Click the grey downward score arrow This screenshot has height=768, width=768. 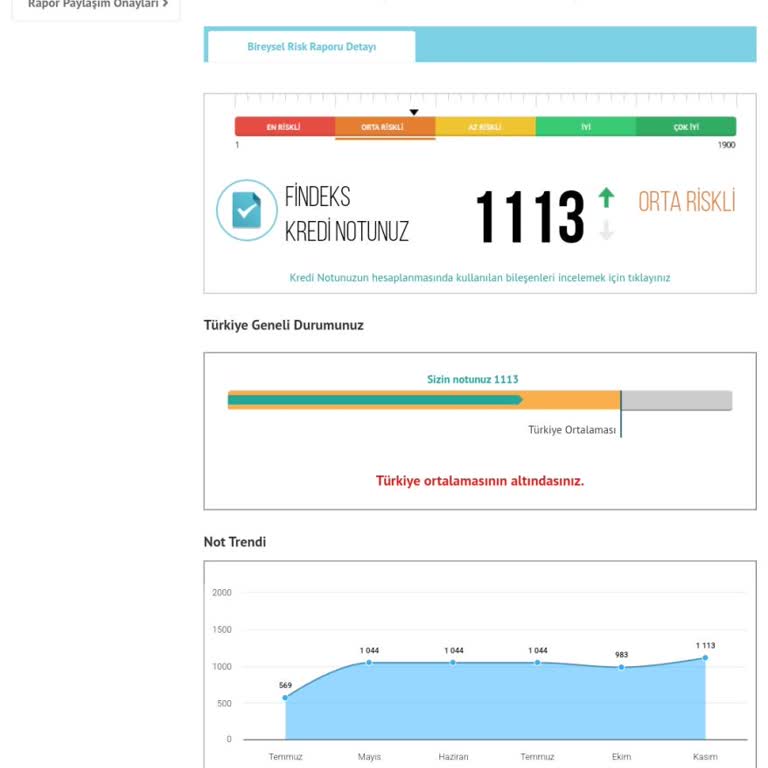[606, 230]
